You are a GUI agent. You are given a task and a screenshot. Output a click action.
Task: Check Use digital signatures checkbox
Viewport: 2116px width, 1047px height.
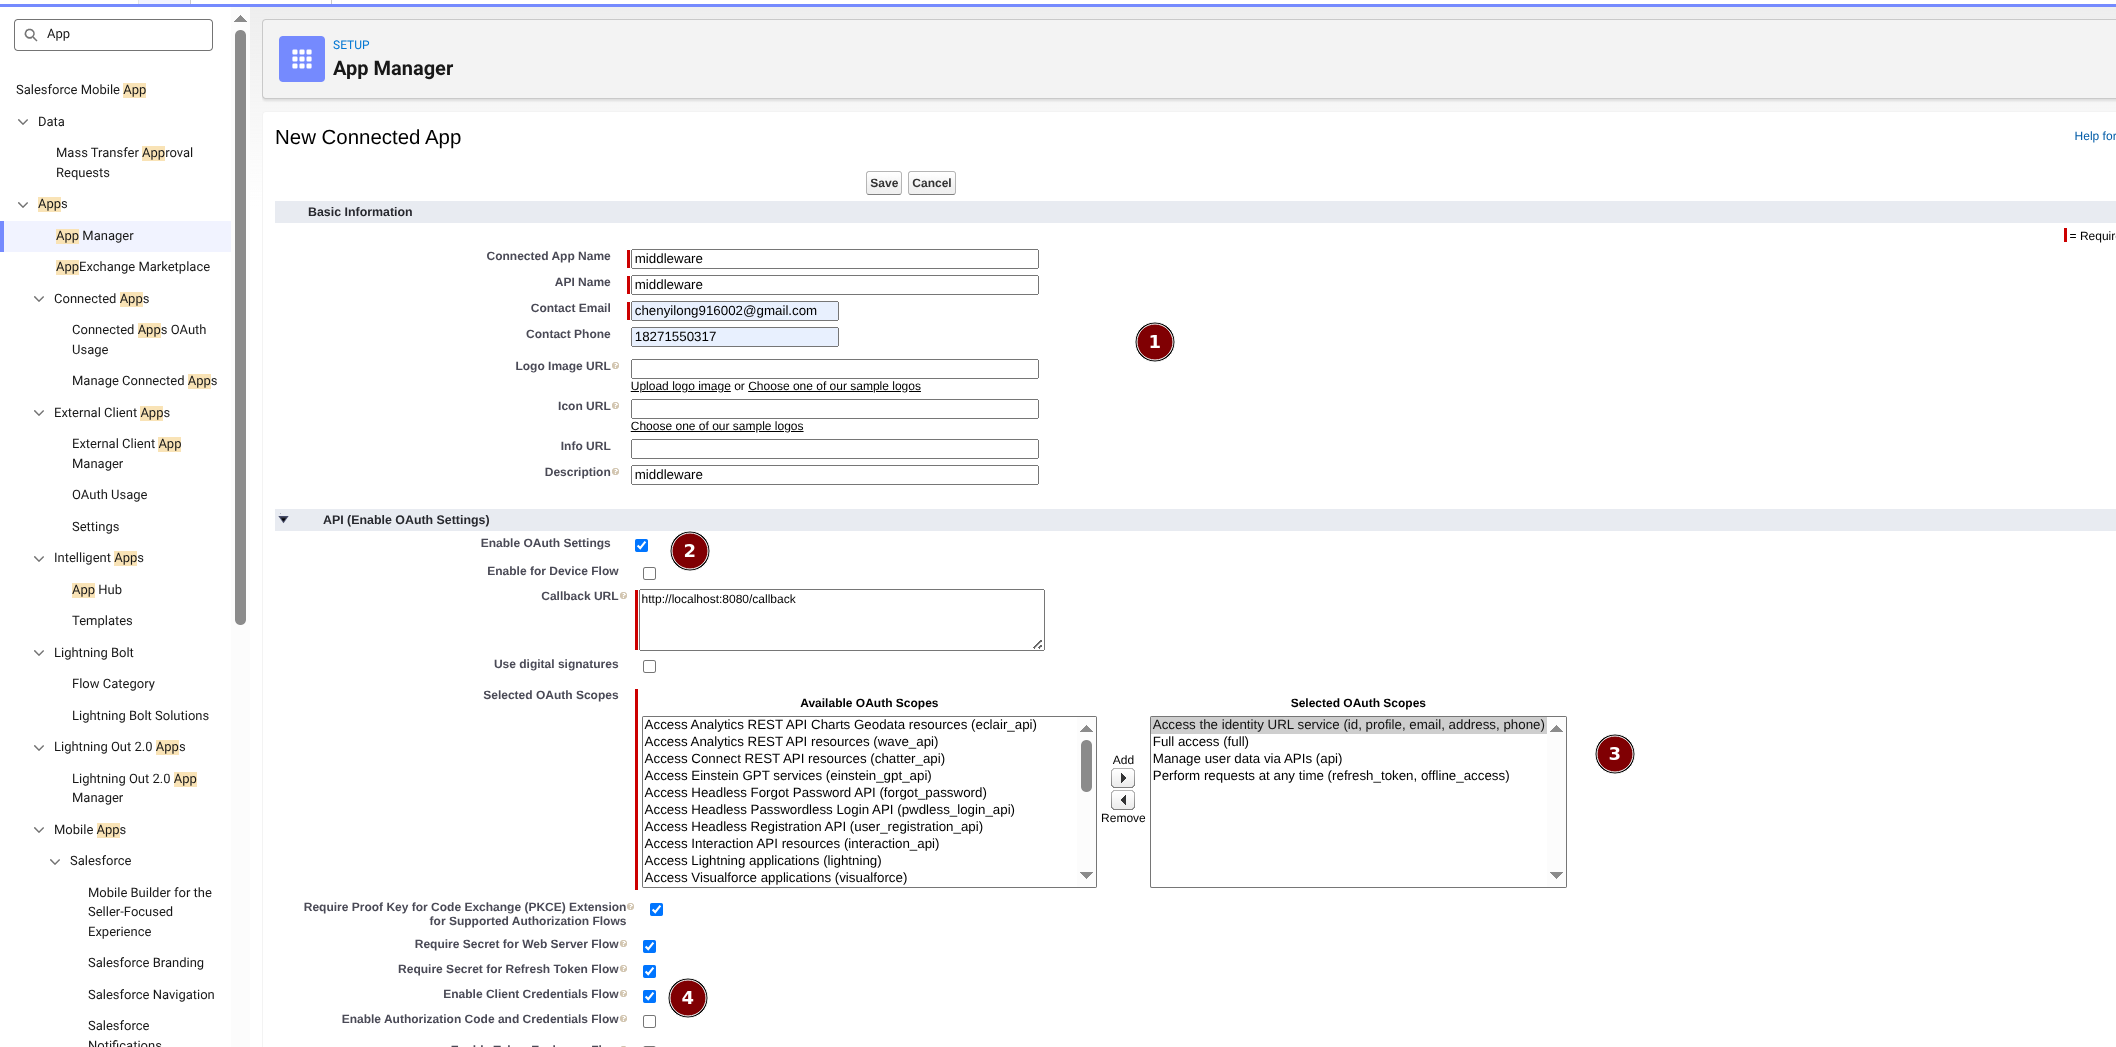649,666
